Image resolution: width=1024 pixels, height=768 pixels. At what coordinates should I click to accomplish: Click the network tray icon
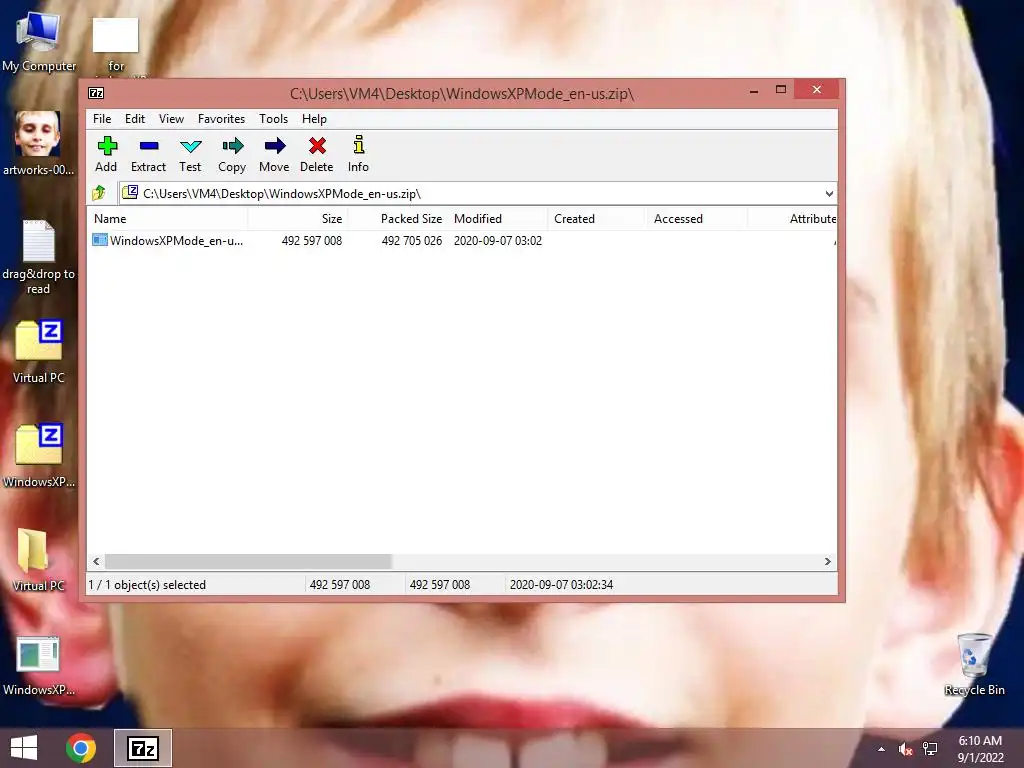930,749
